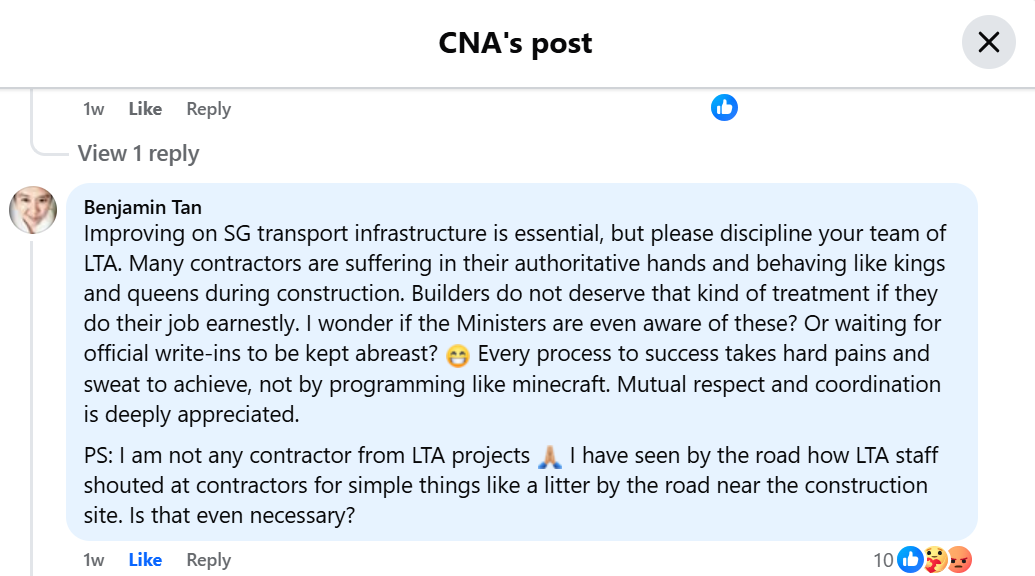This screenshot has height=576, width=1035.
Task: Open the 1w timestamp under Benjamin Tan's comment
Action: (93, 560)
